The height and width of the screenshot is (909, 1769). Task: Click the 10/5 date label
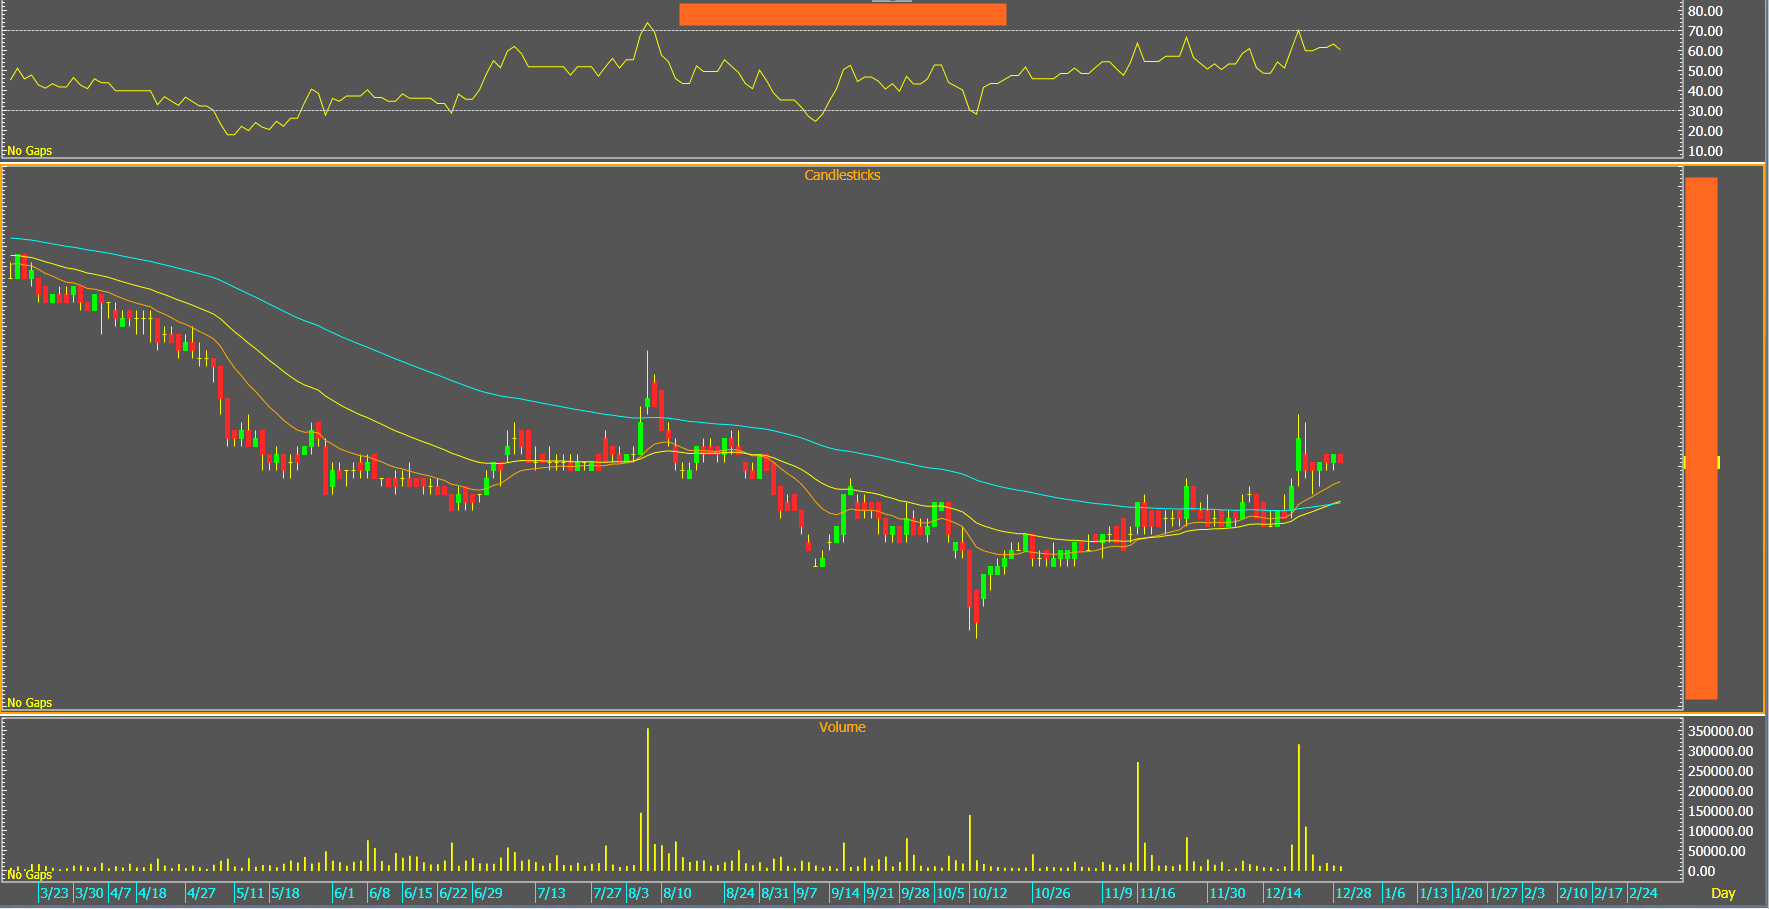[950, 893]
